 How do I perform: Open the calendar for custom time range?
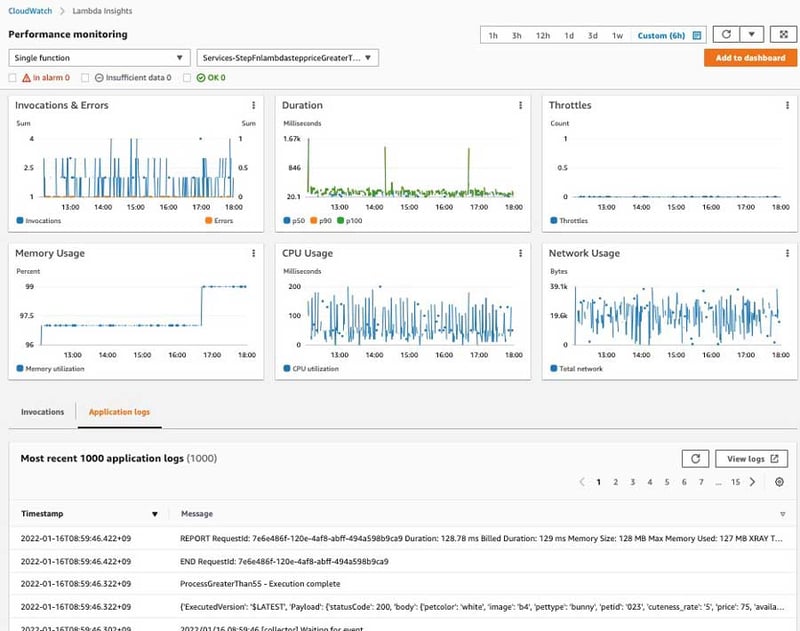coord(697,36)
